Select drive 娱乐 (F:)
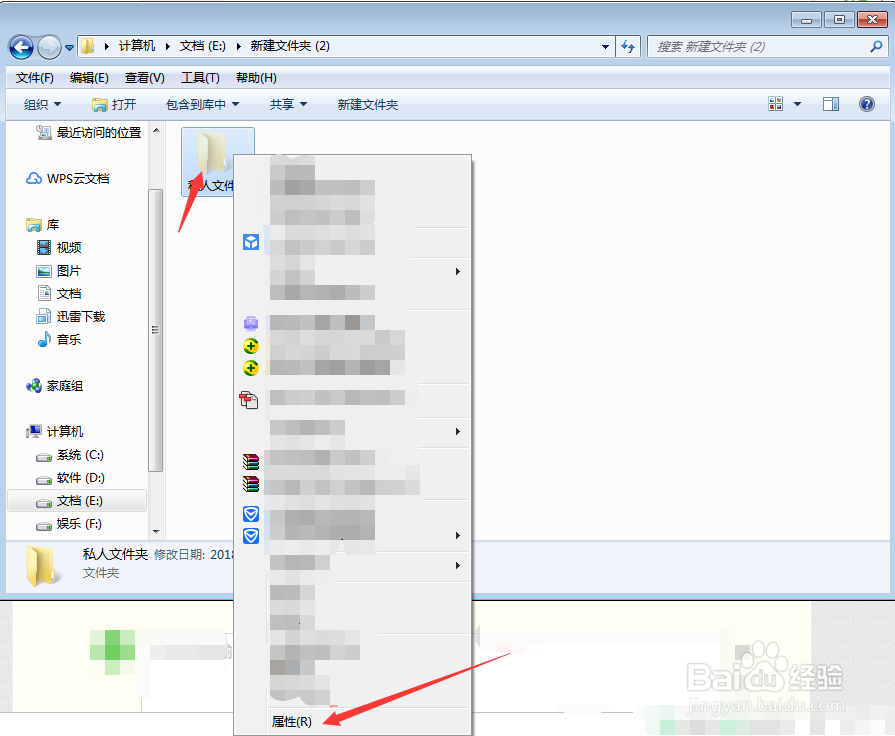Image resolution: width=895 pixels, height=736 pixels. coord(68,524)
